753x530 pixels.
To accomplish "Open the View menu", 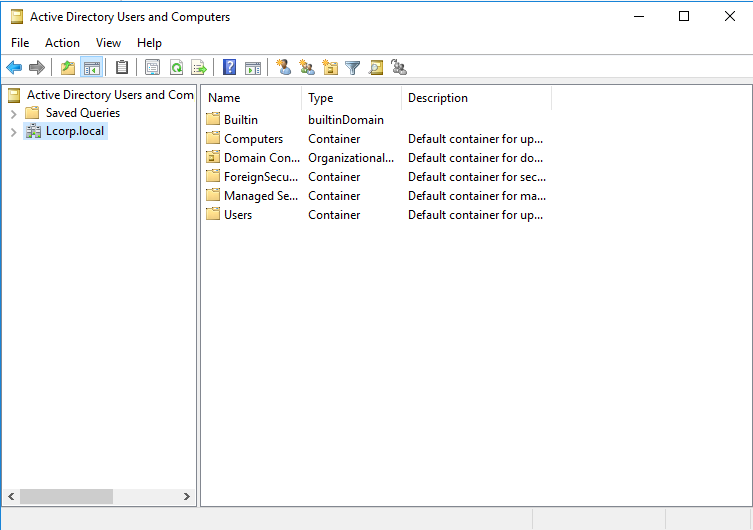I will (109, 43).
